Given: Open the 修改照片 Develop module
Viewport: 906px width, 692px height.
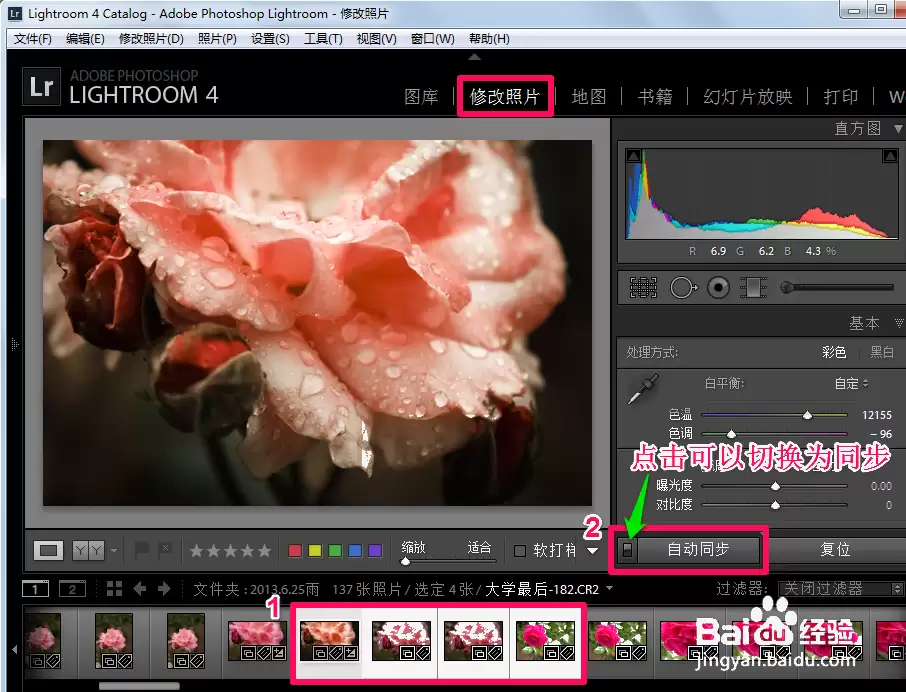Looking at the screenshot, I should (x=504, y=96).
